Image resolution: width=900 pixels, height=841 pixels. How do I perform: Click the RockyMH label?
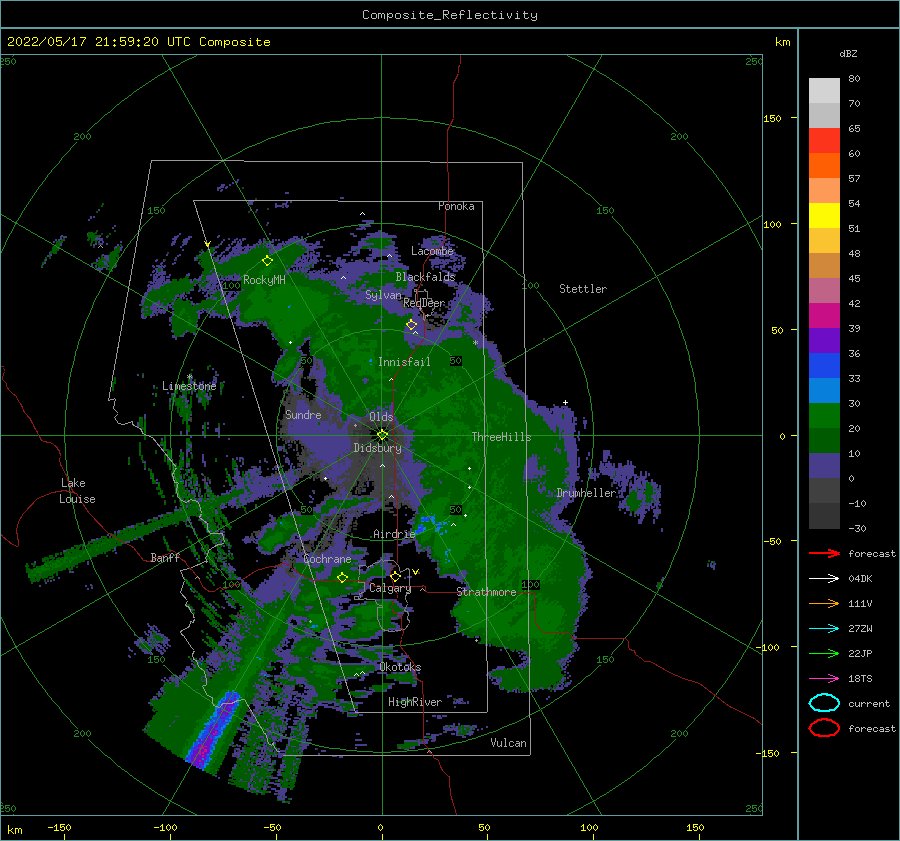click(264, 280)
